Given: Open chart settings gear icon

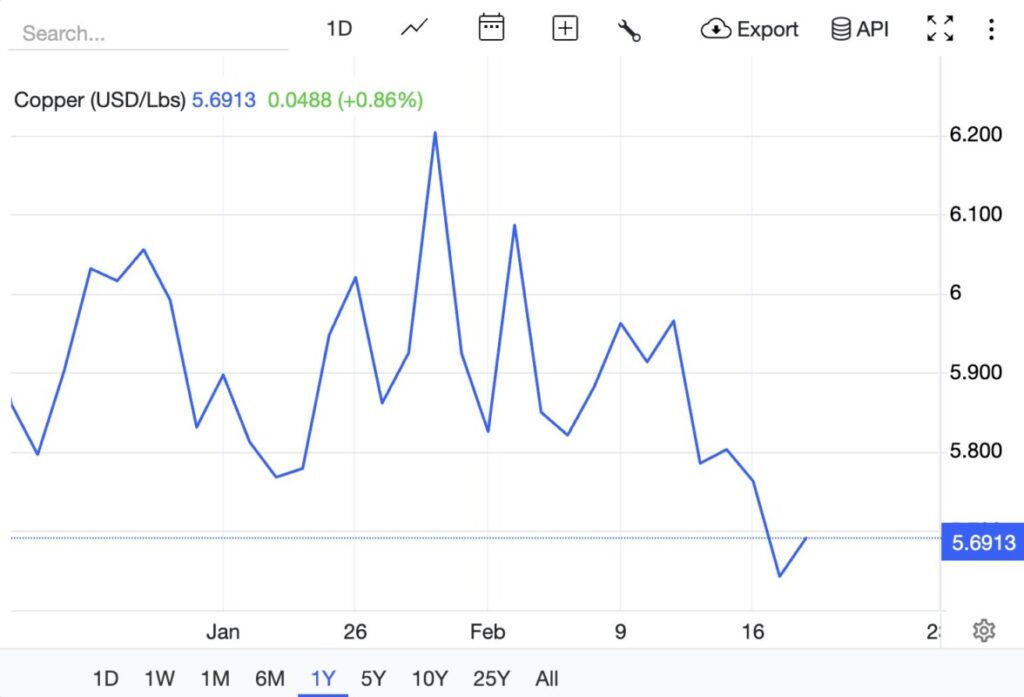Looking at the screenshot, I should [984, 631].
